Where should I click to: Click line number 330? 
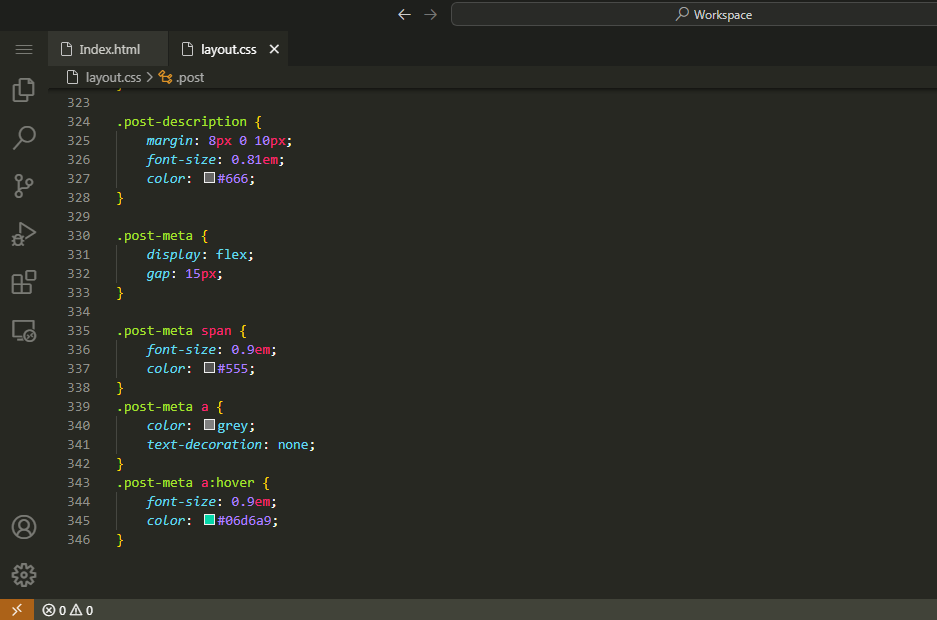[78, 235]
